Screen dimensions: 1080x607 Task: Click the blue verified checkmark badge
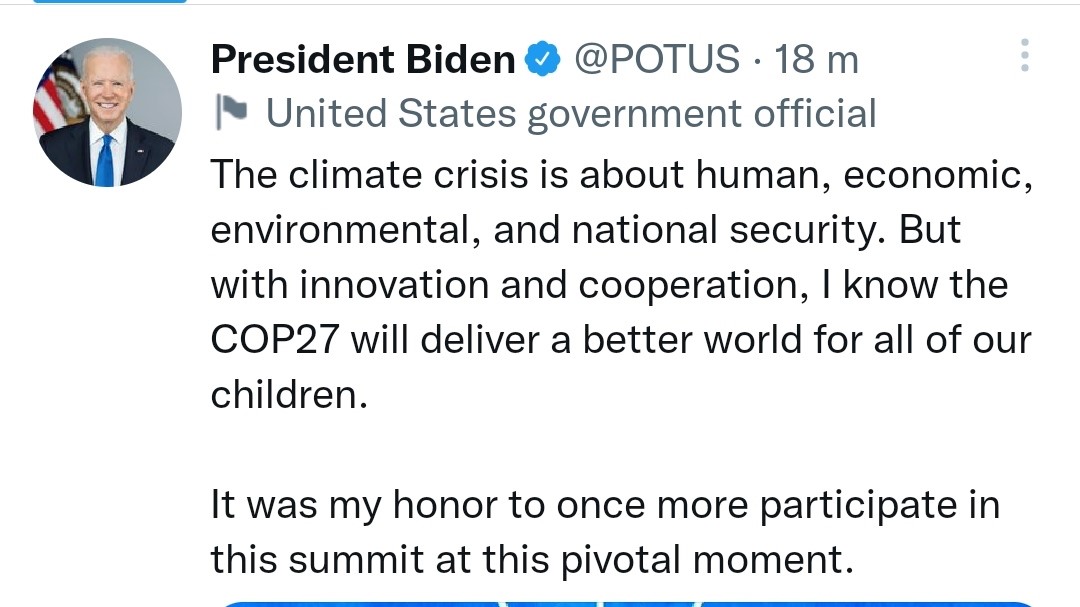(x=541, y=60)
